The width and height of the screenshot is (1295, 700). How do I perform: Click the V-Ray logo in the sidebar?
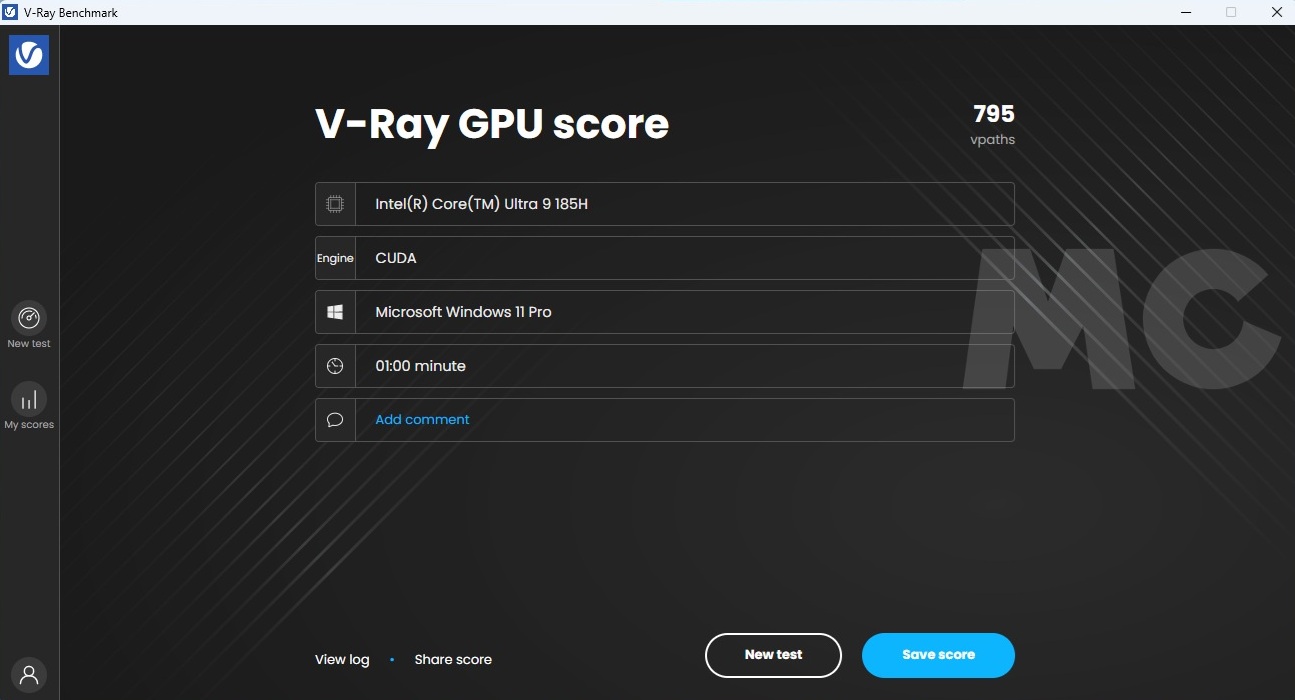click(29, 55)
